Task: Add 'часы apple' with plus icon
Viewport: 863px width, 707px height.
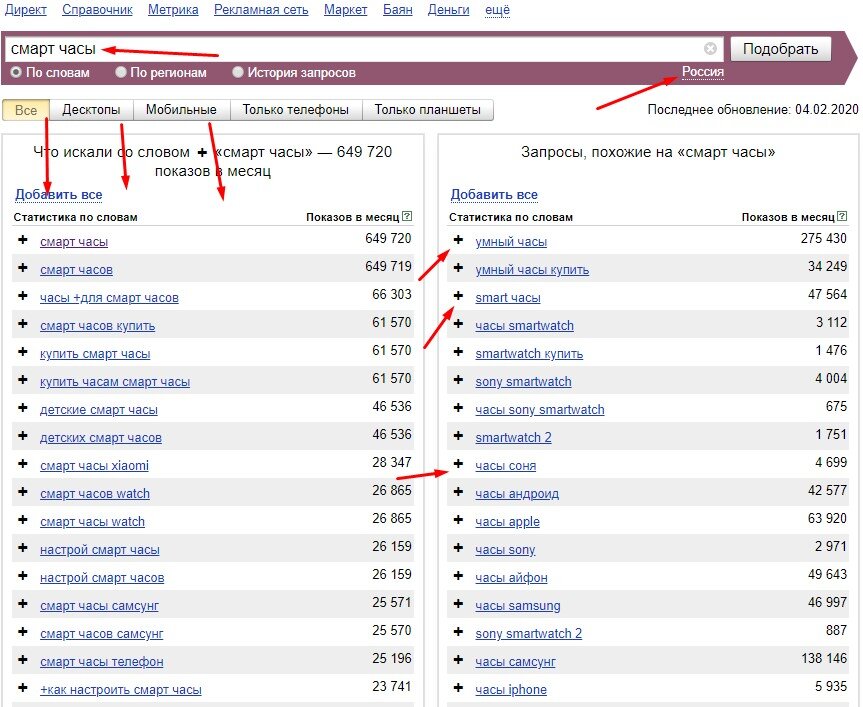Action: point(458,520)
